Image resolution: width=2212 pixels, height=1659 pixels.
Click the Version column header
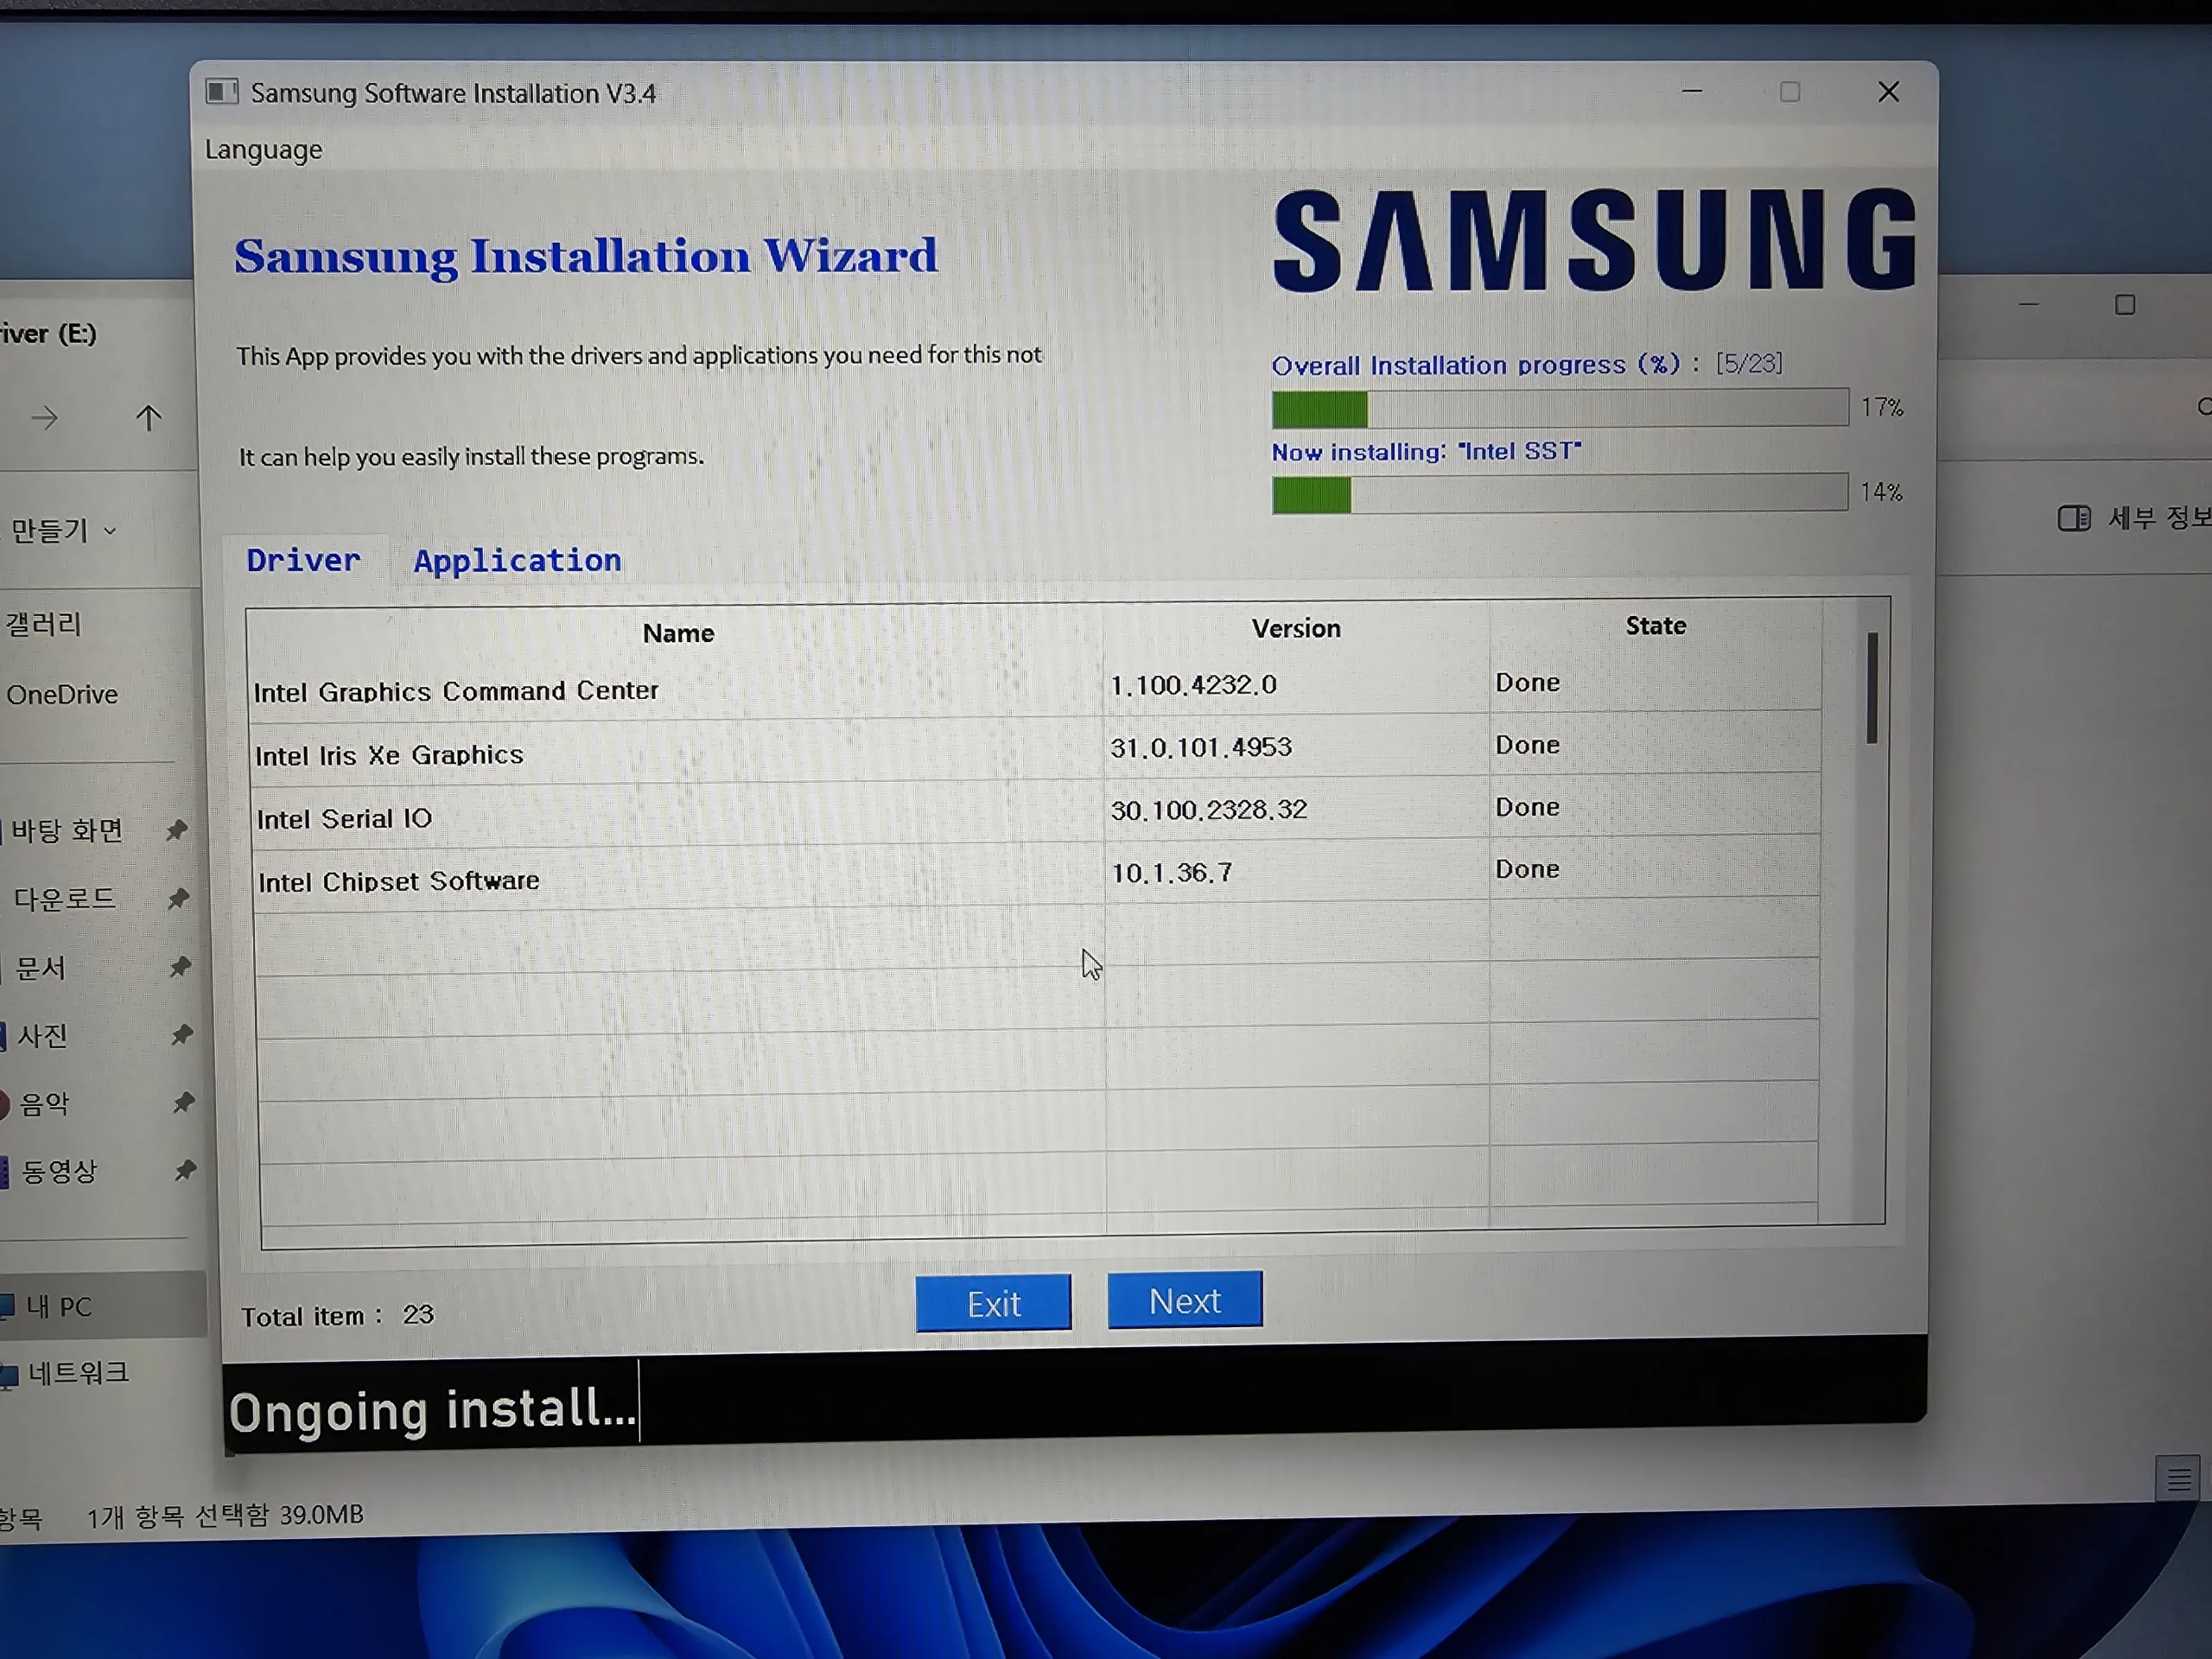pos(1296,628)
